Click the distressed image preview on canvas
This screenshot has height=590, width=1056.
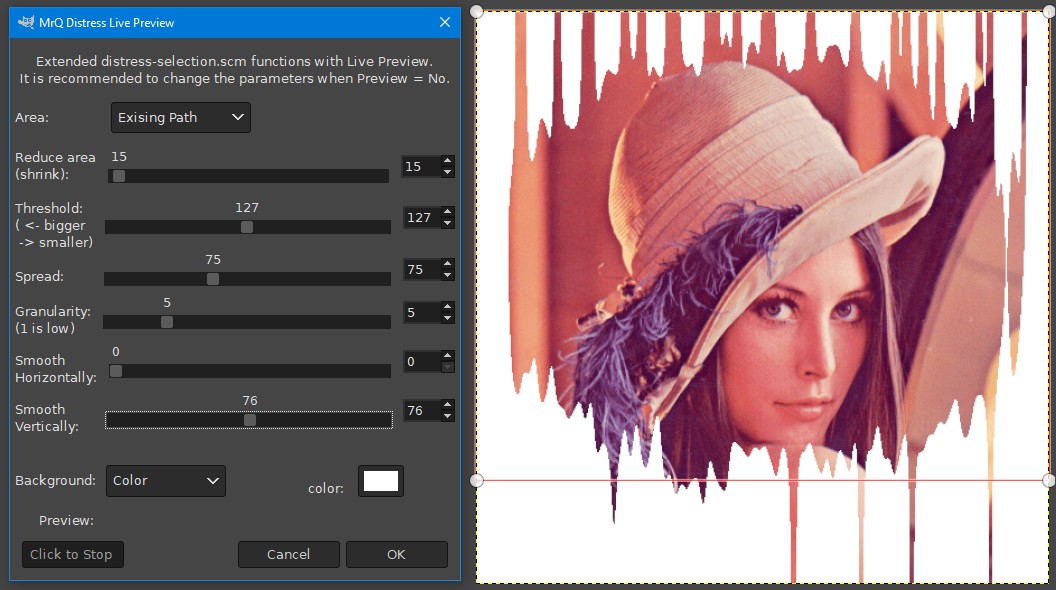(x=762, y=297)
